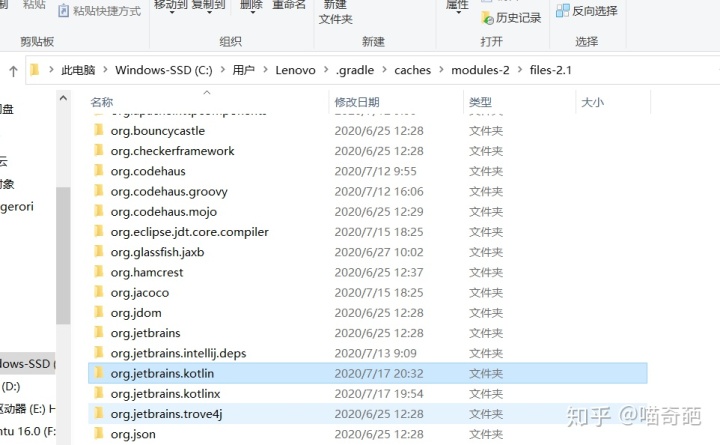Select org.checkerframework folder icon
This screenshot has width=720, height=445.
click(x=98, y=151)
